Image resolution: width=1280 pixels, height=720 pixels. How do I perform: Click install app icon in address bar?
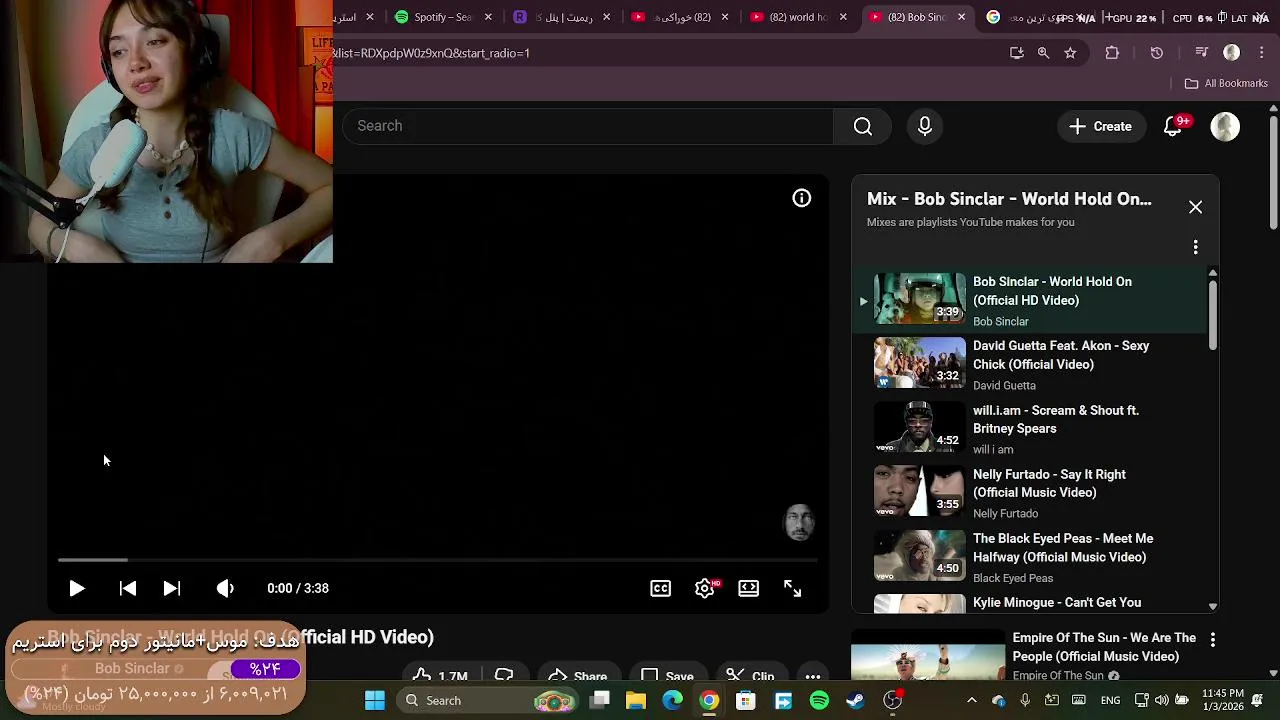tap(1017, 53)
